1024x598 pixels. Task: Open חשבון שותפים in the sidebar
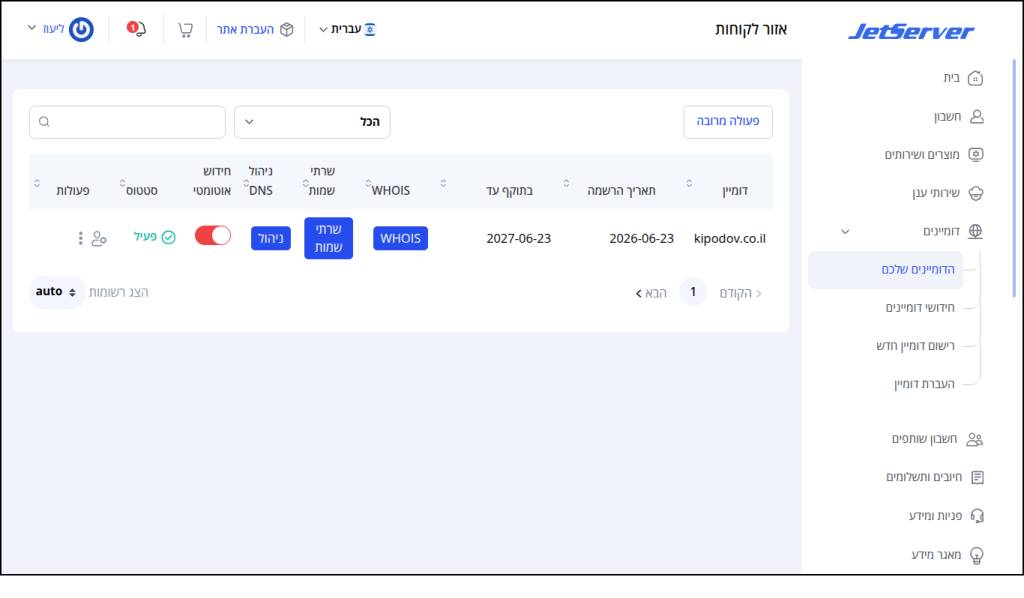tap(924, 439)
